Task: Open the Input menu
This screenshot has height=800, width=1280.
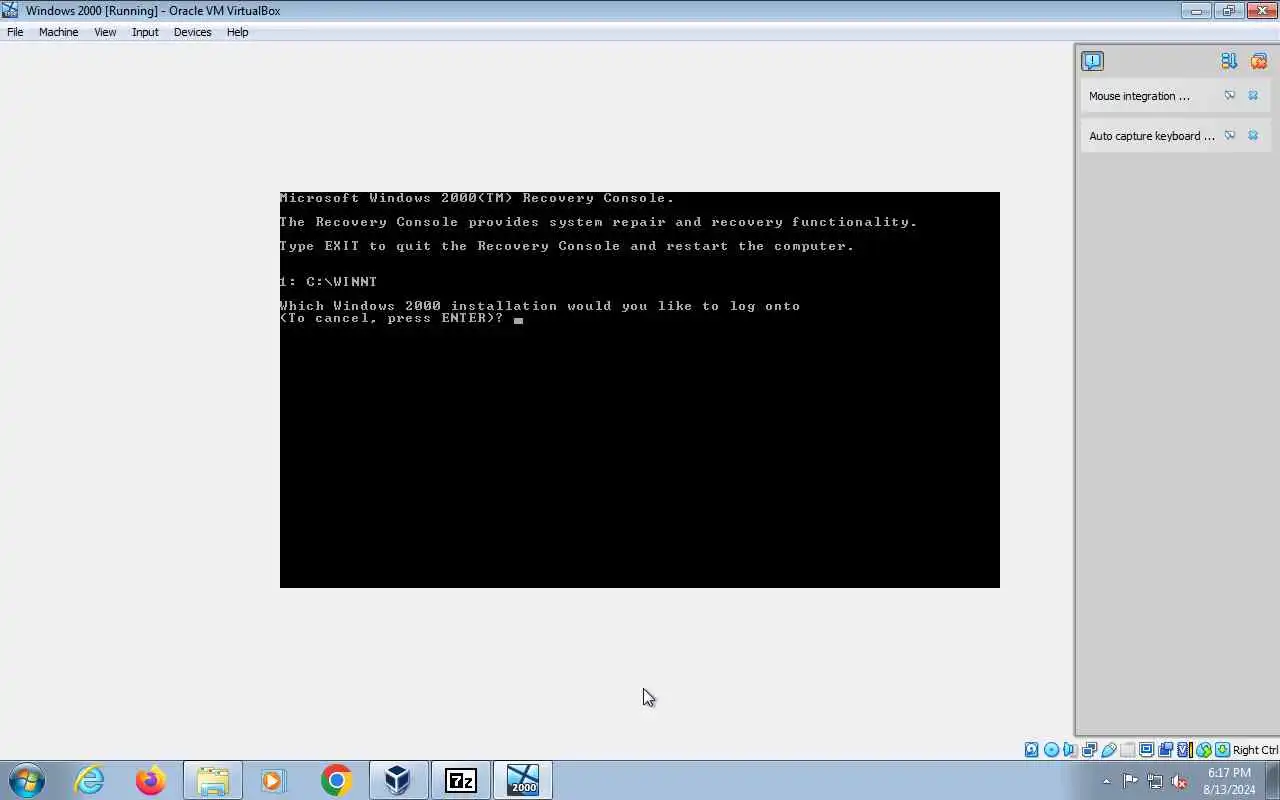Action: (145, 32)
